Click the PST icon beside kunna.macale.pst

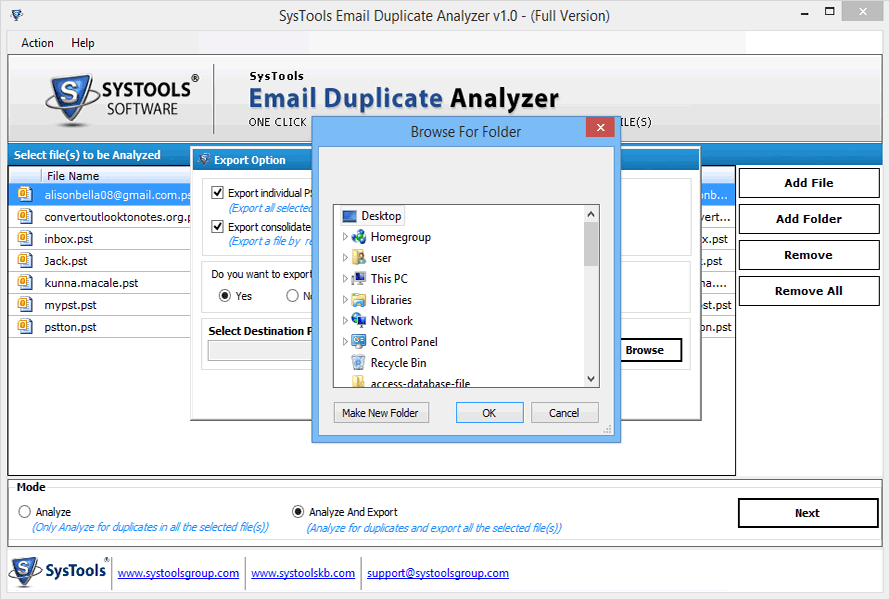click(24, 282)
